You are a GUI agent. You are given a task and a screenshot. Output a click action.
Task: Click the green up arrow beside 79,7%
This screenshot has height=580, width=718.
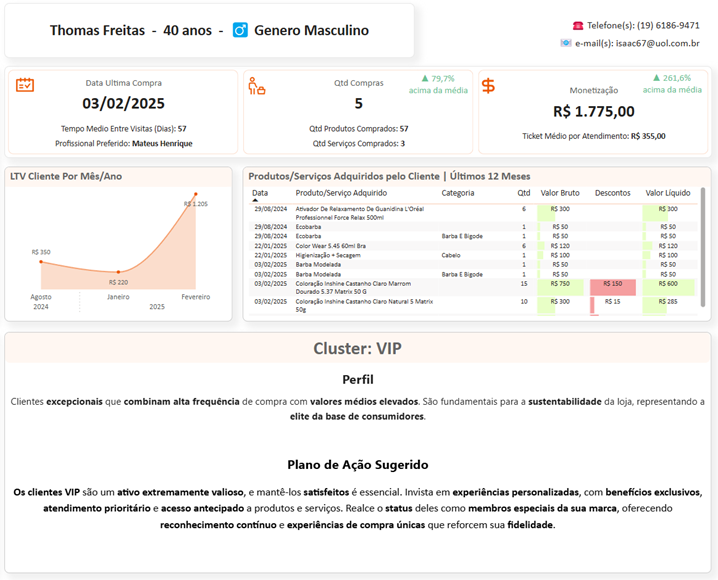(x=425, y=78)
